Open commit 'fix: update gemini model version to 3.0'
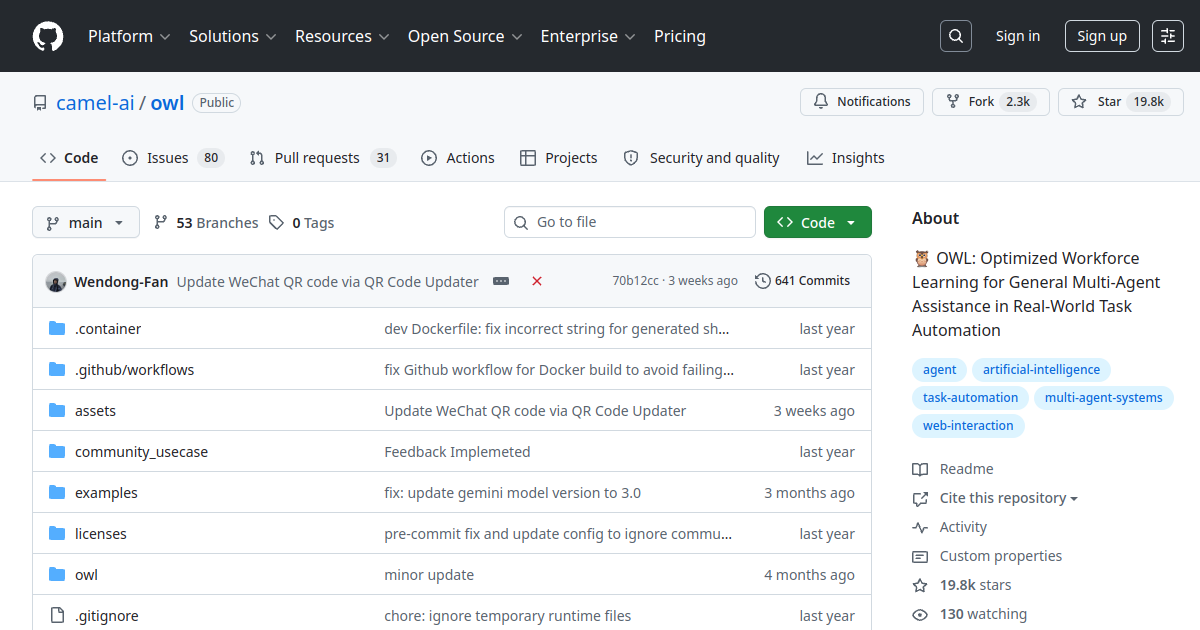Image resolution: width=1200 pixels, height=630 pixels. (x=513, y=493)
